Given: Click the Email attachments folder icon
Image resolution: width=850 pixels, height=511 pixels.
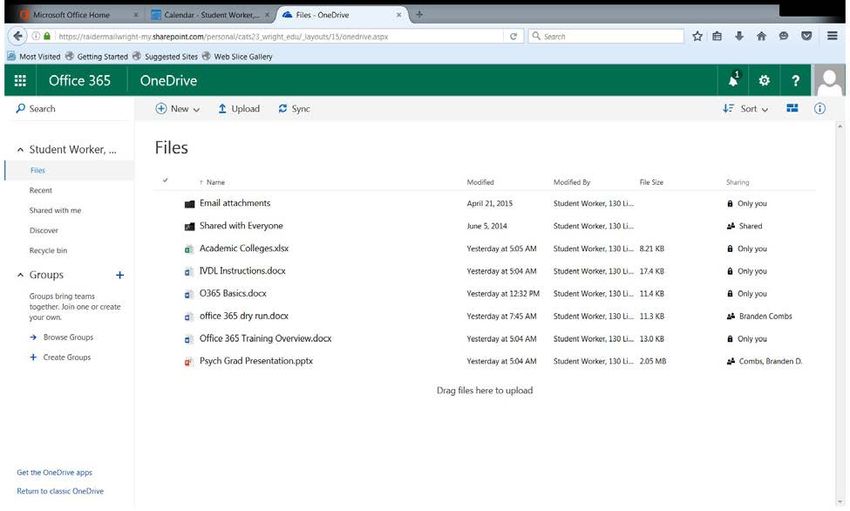Looking at the screenshot, I should click(x=189, y=204).
